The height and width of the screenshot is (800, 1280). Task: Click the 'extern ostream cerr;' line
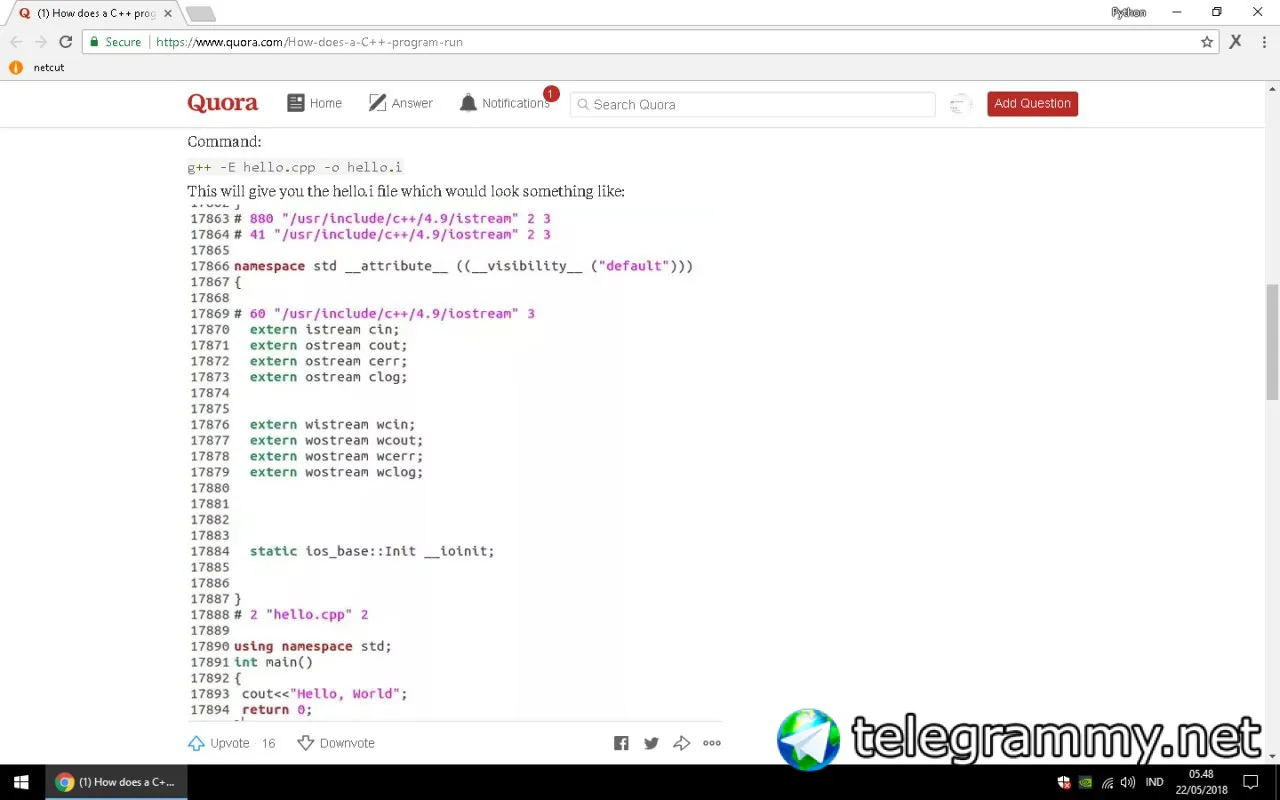[x=328, y=361]
